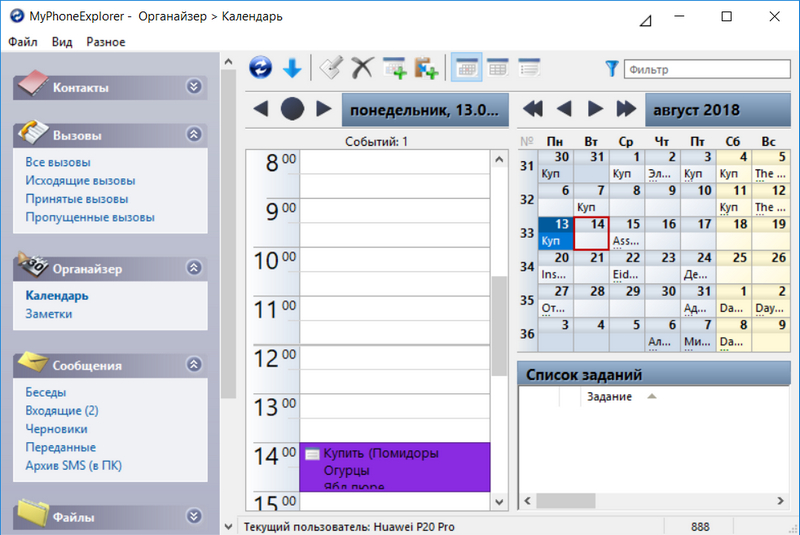The height and width of the screenshot is (535, 800).
Task: Click the paste event clipboard icon
Action: pos(427,68)
